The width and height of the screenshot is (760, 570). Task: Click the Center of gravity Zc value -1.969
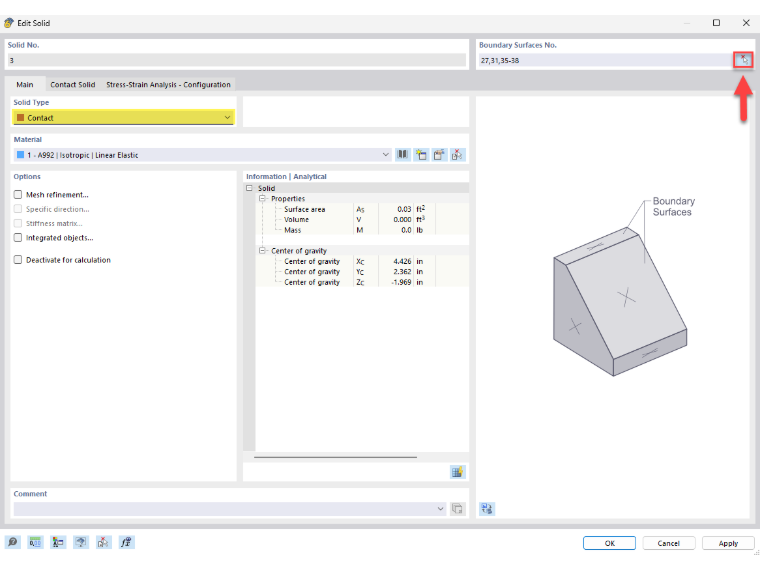click(x=401, y=282)
